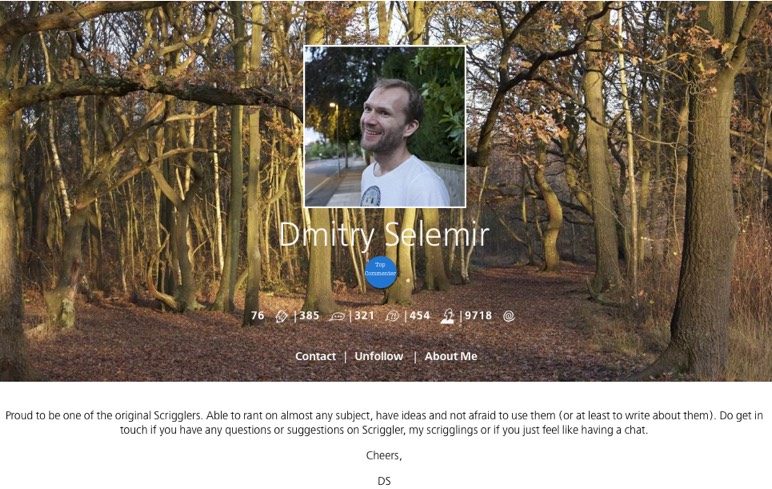This screenshot has width=772, height=489.
Task: Open Dmitry Selemir's profile photo
Action: [385, 127]
